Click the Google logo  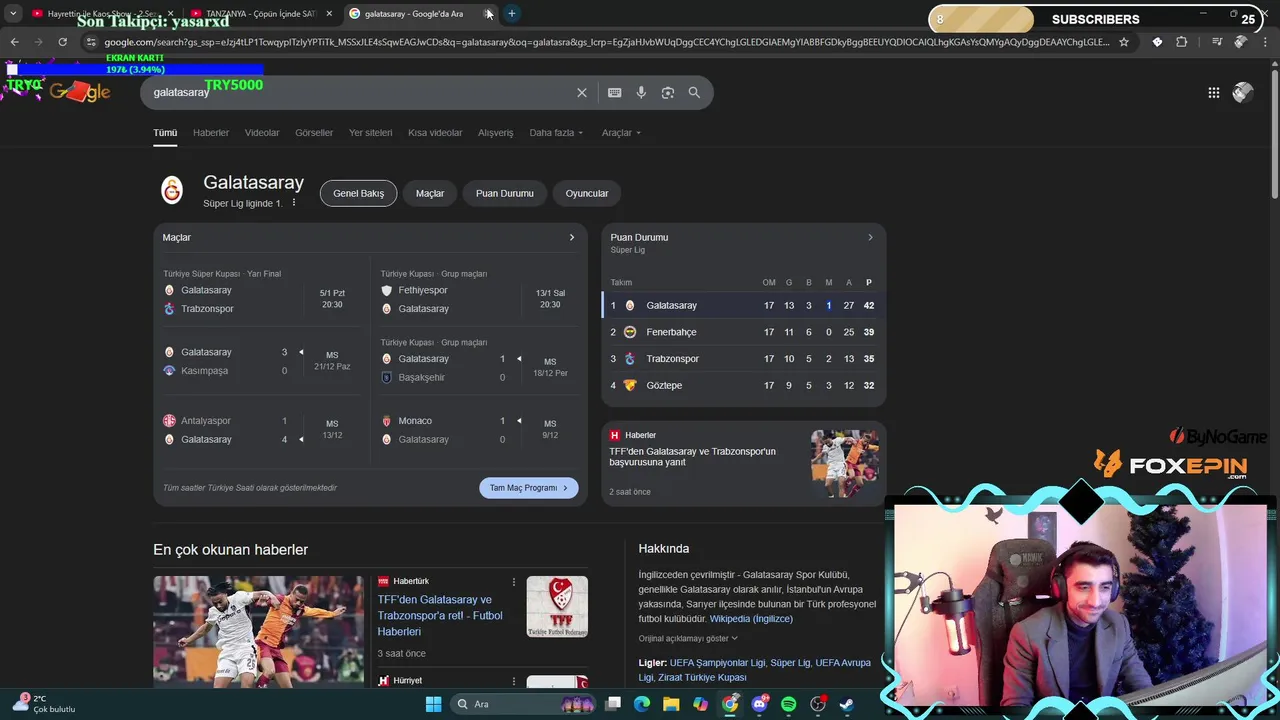(x=79, y=92)
